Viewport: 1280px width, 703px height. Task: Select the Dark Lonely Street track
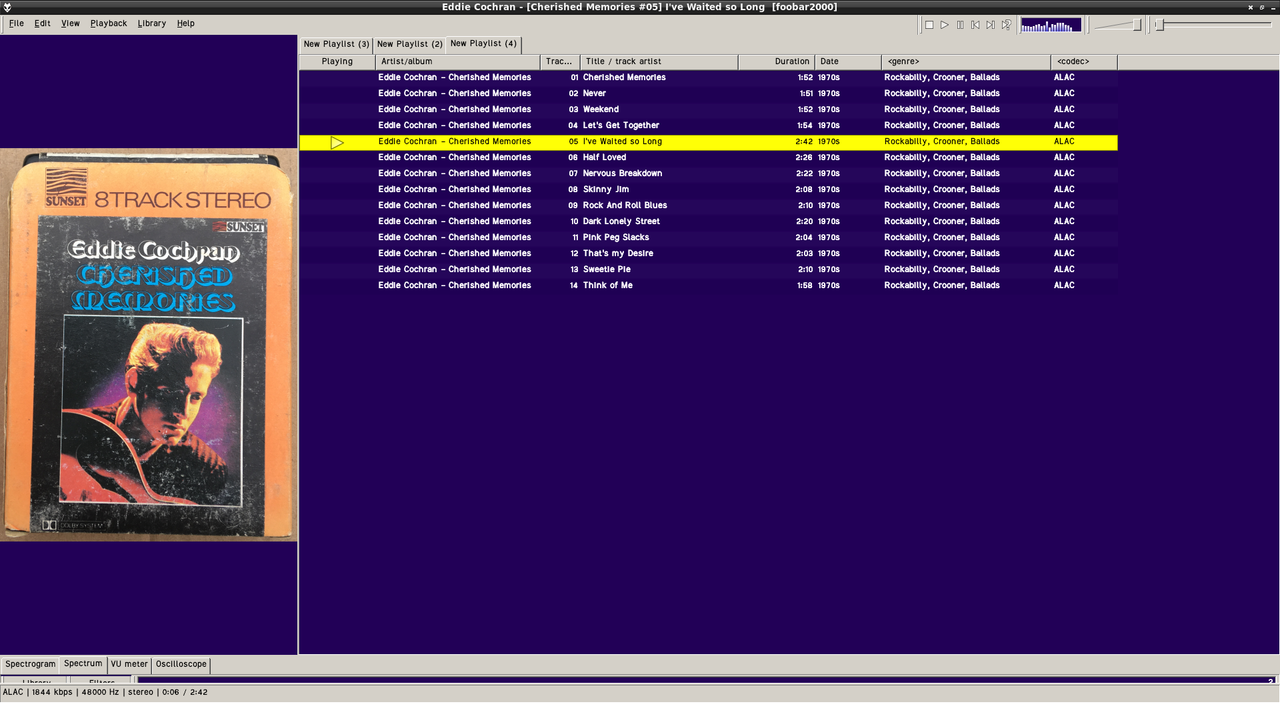coord(621,221)
